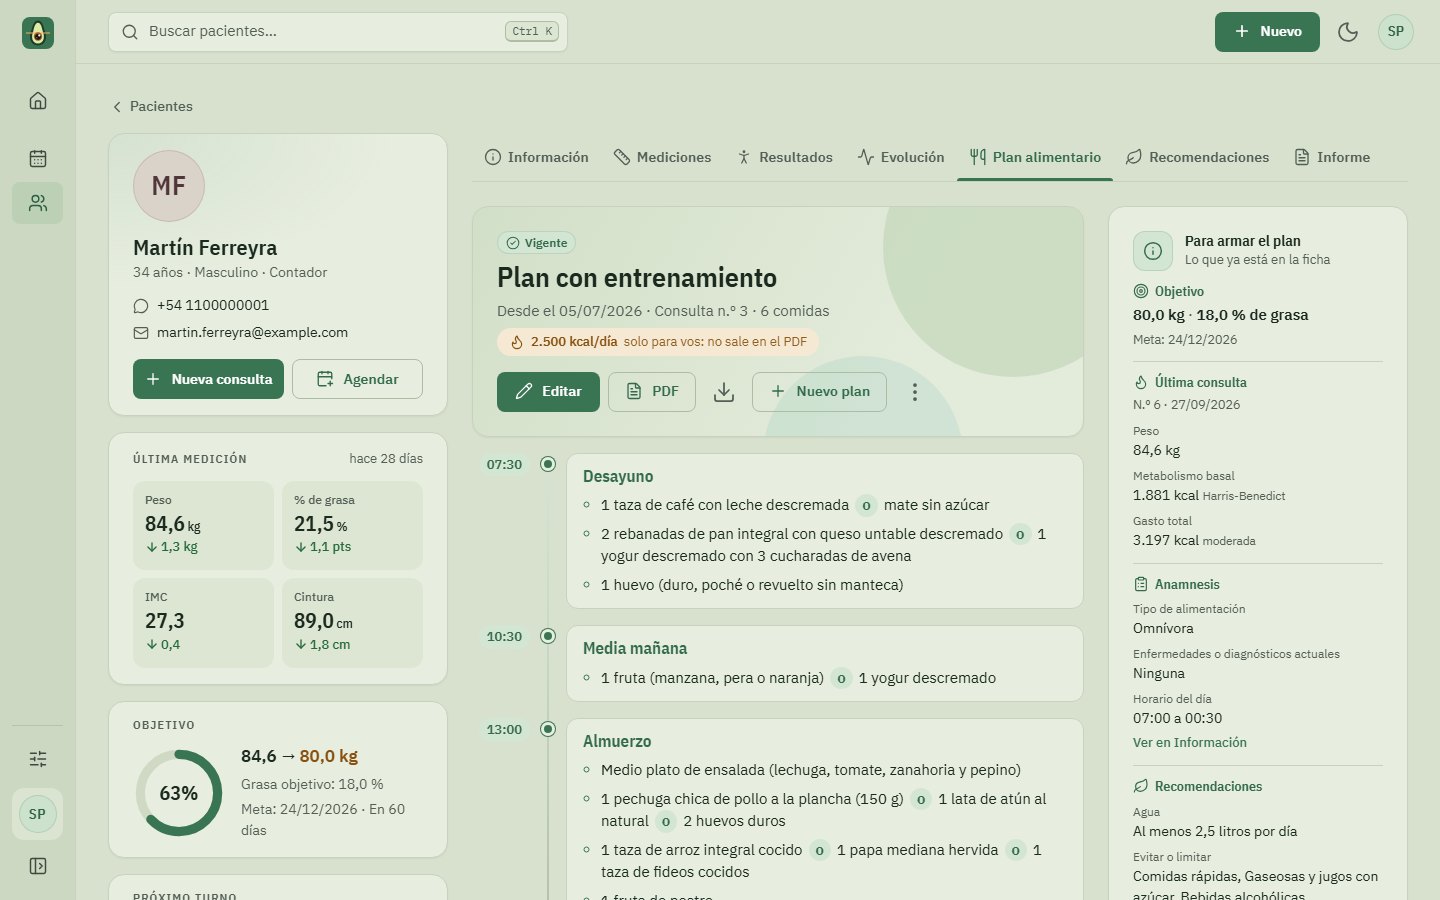Switch to the Mediciones tab

662,157
